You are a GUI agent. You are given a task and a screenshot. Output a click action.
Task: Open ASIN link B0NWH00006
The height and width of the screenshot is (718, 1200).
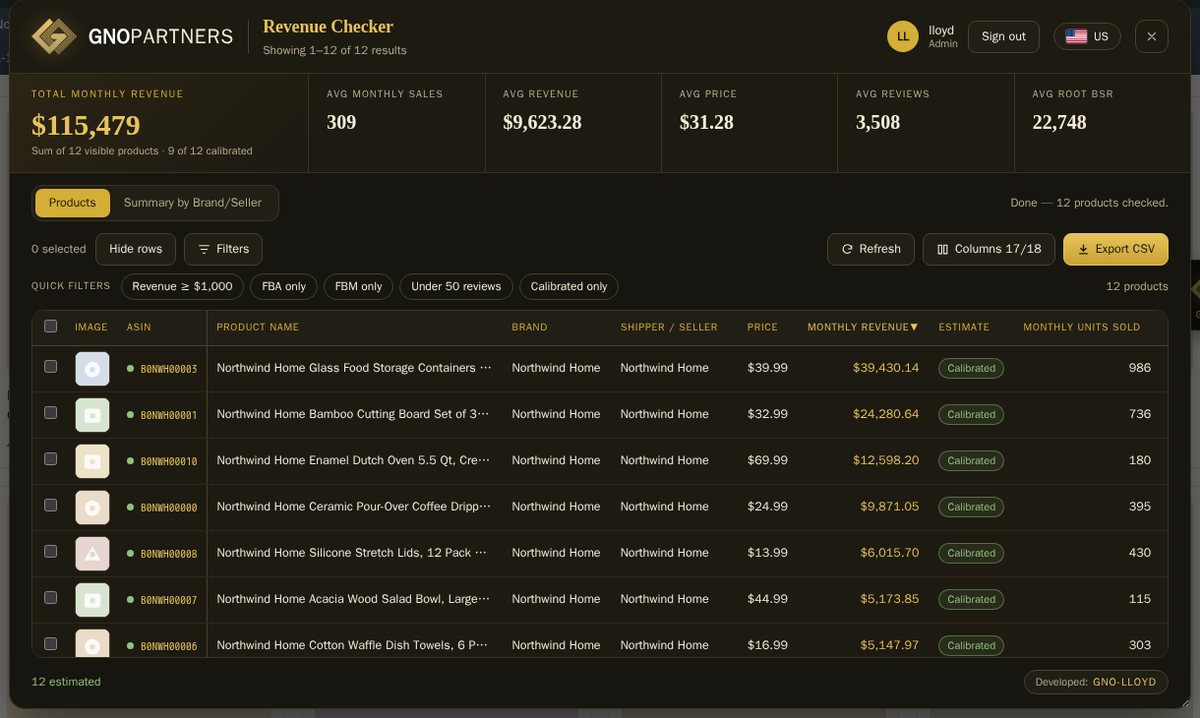168,645
